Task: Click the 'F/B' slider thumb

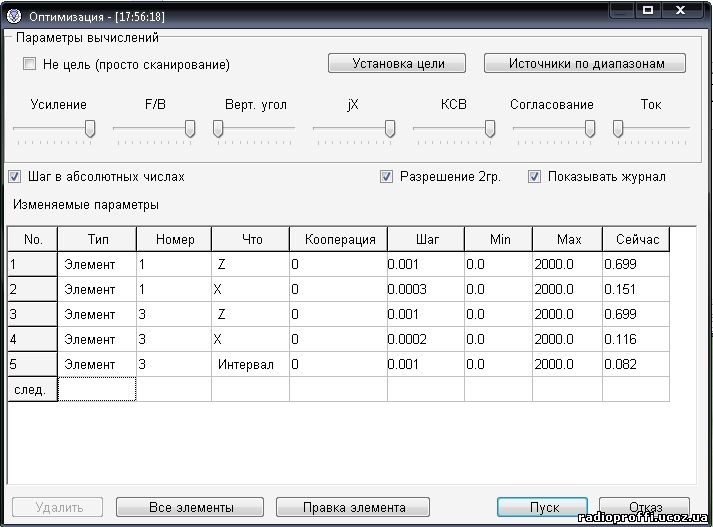Action: click(190, 129)
